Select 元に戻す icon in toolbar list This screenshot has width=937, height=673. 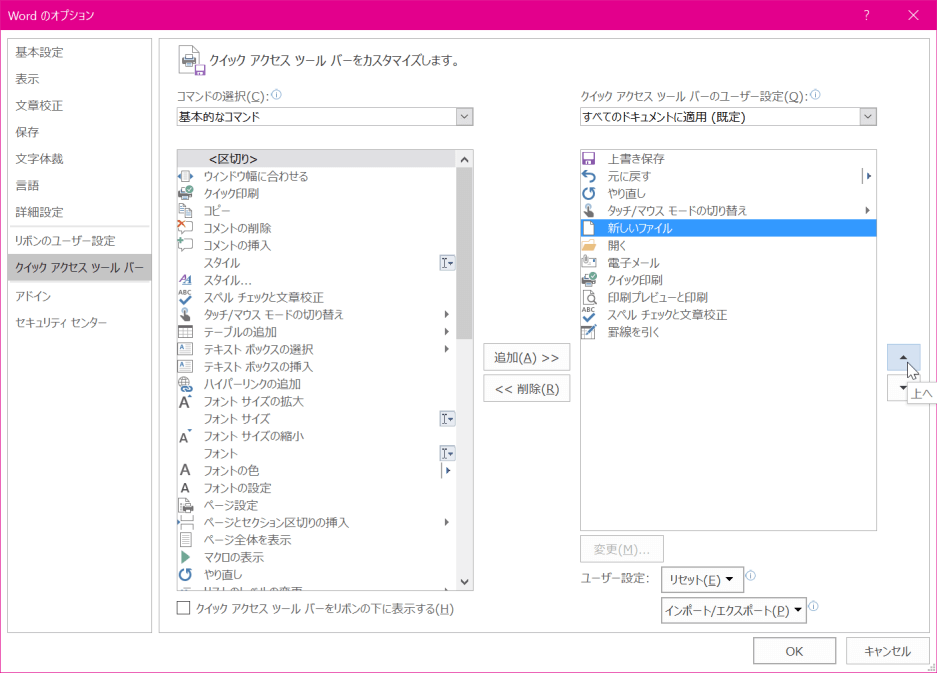[x=589, y=176]
